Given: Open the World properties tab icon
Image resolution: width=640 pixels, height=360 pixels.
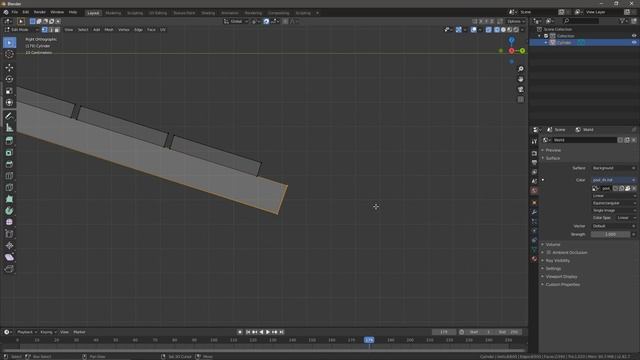Looking at the screenshot, I should [x=534, y=191].
